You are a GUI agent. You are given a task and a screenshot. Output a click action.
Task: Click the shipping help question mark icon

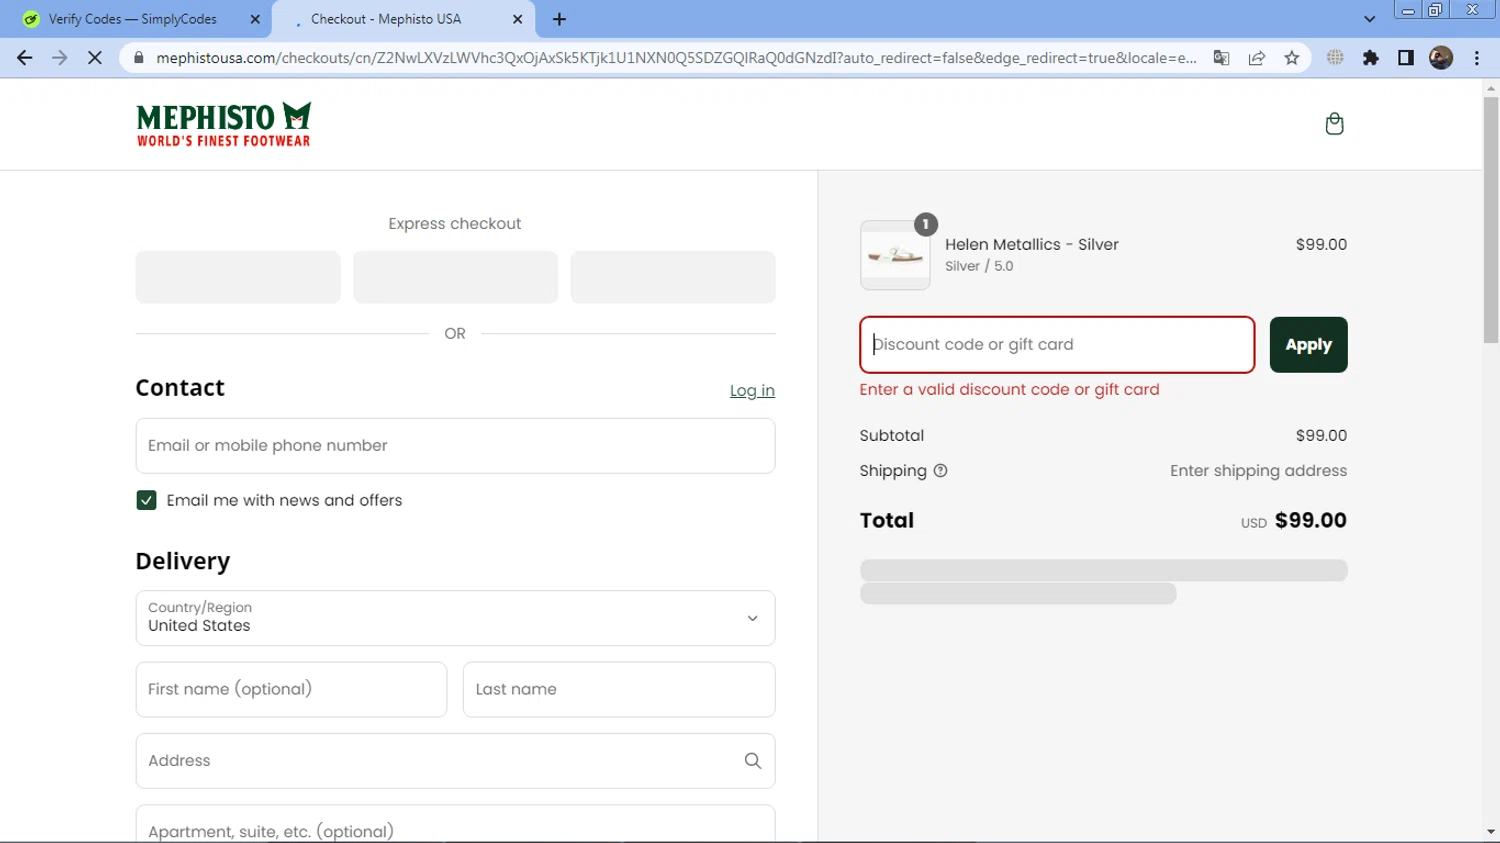click(940, 471)
